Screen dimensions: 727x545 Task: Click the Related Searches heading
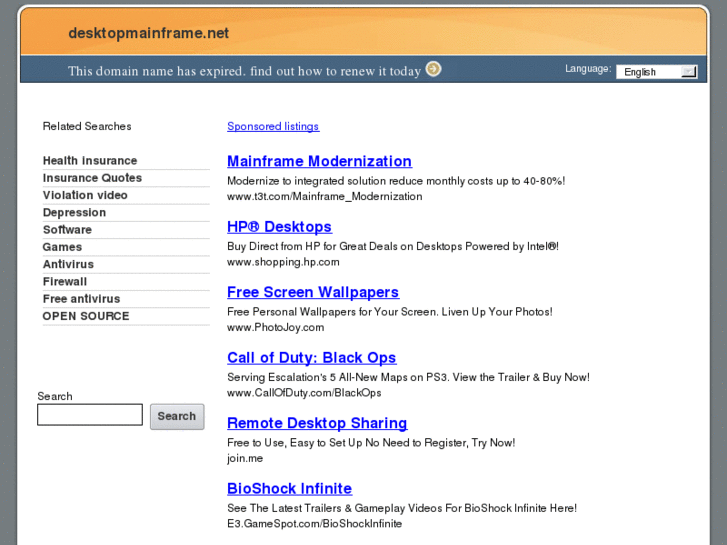click(x=87, y=126)
